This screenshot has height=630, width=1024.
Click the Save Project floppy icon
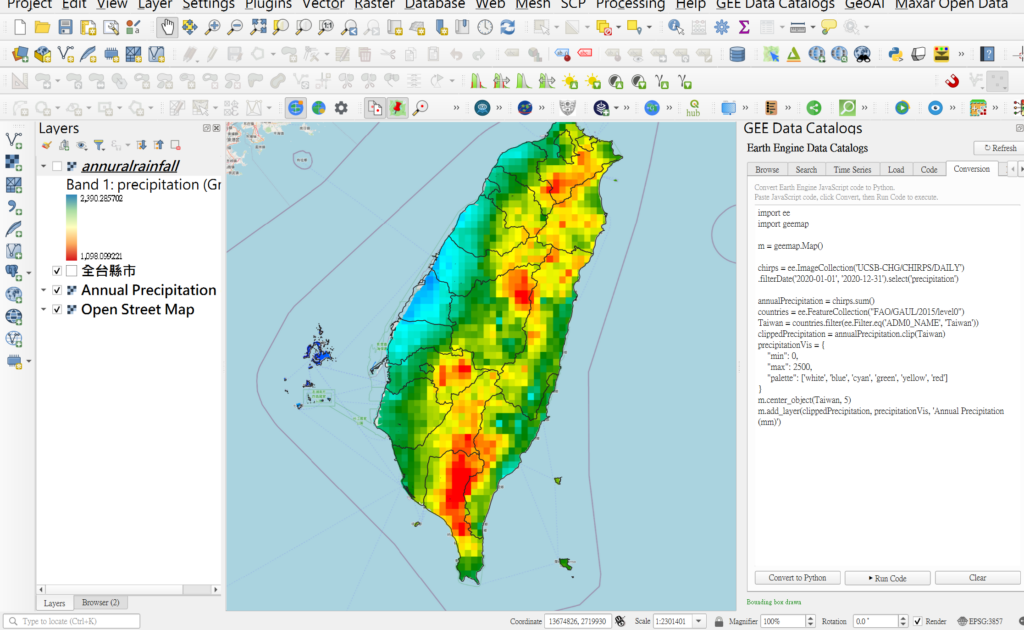click(x=64, y=27)
